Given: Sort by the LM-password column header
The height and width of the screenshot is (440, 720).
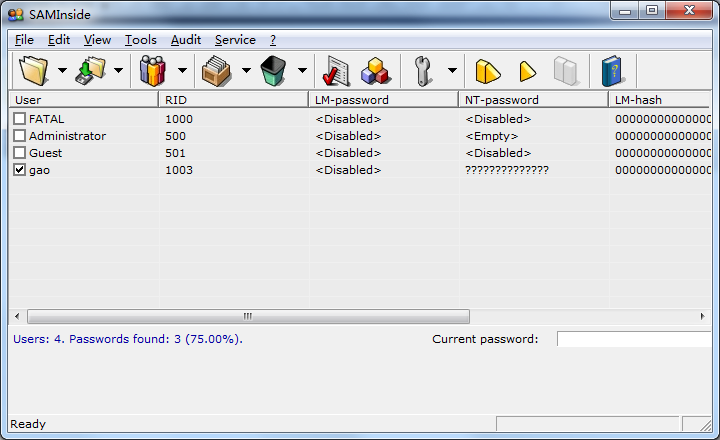Looking at the screenshot, I should (x=383, y=100).
